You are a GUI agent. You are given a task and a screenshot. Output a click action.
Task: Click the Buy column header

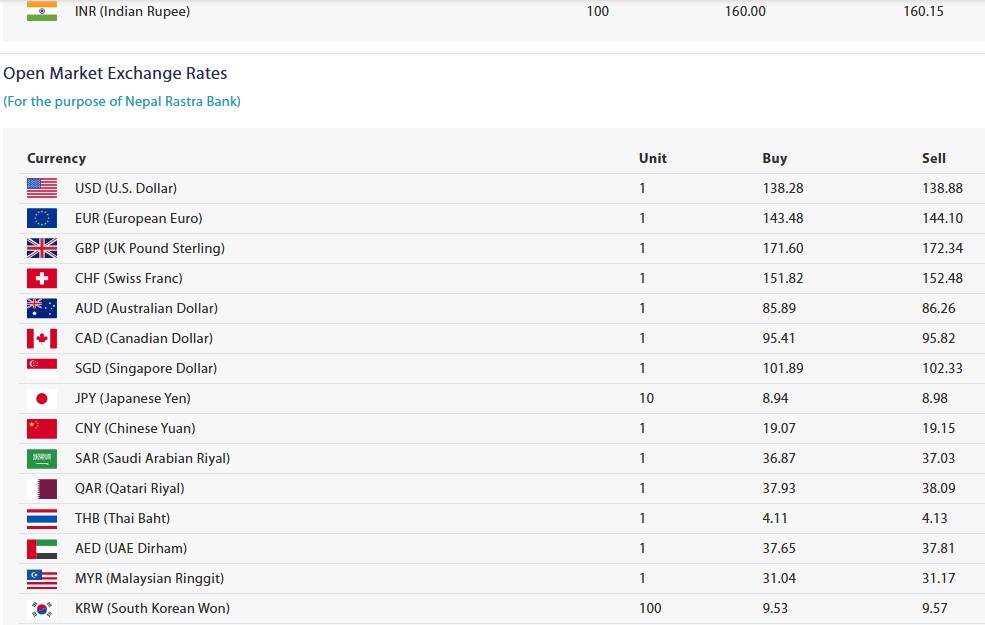pos(774,158)
